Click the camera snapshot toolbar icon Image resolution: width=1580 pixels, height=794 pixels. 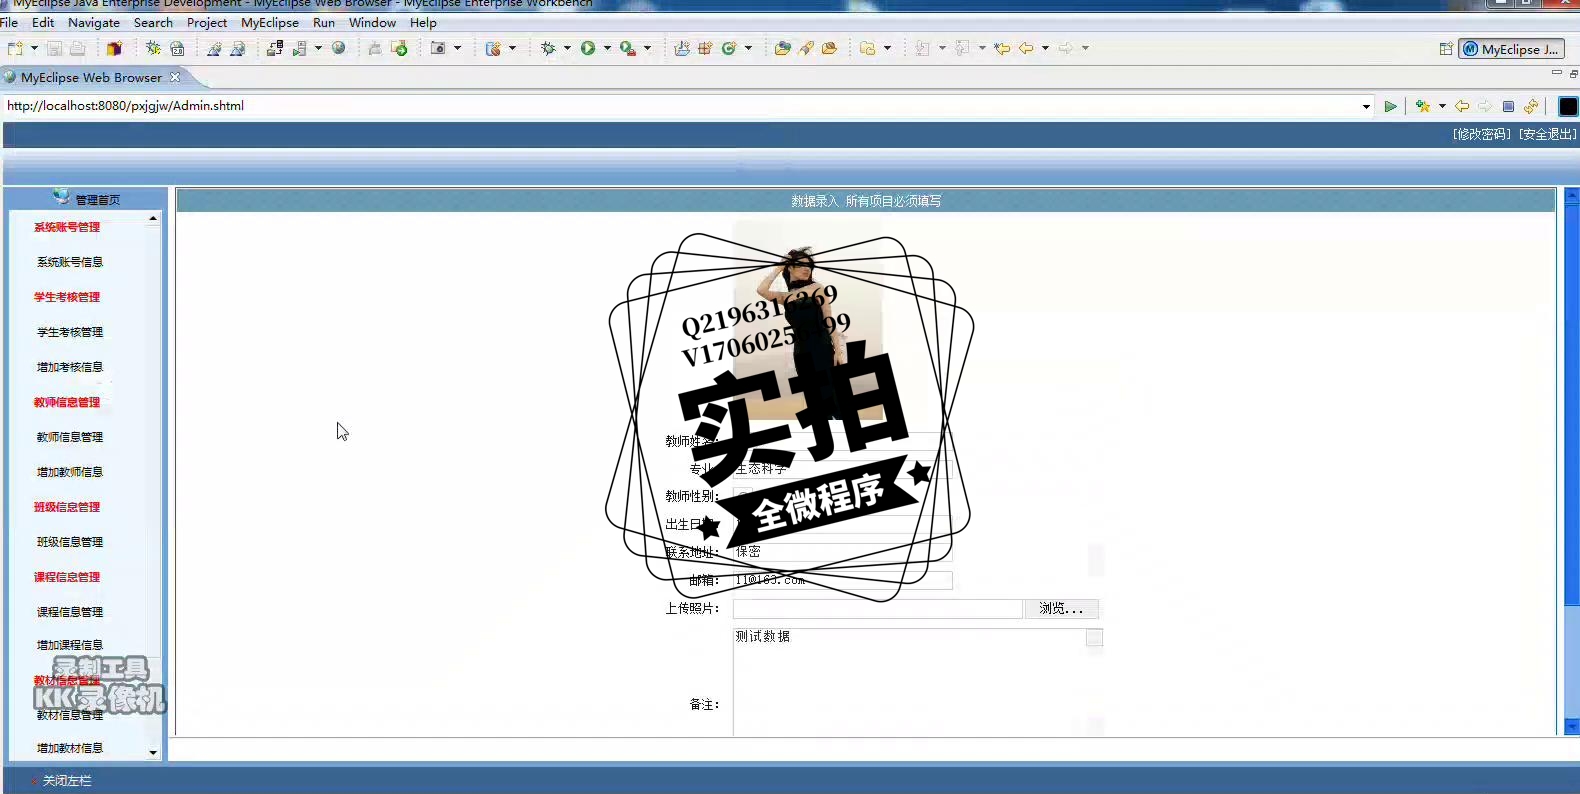438,48
